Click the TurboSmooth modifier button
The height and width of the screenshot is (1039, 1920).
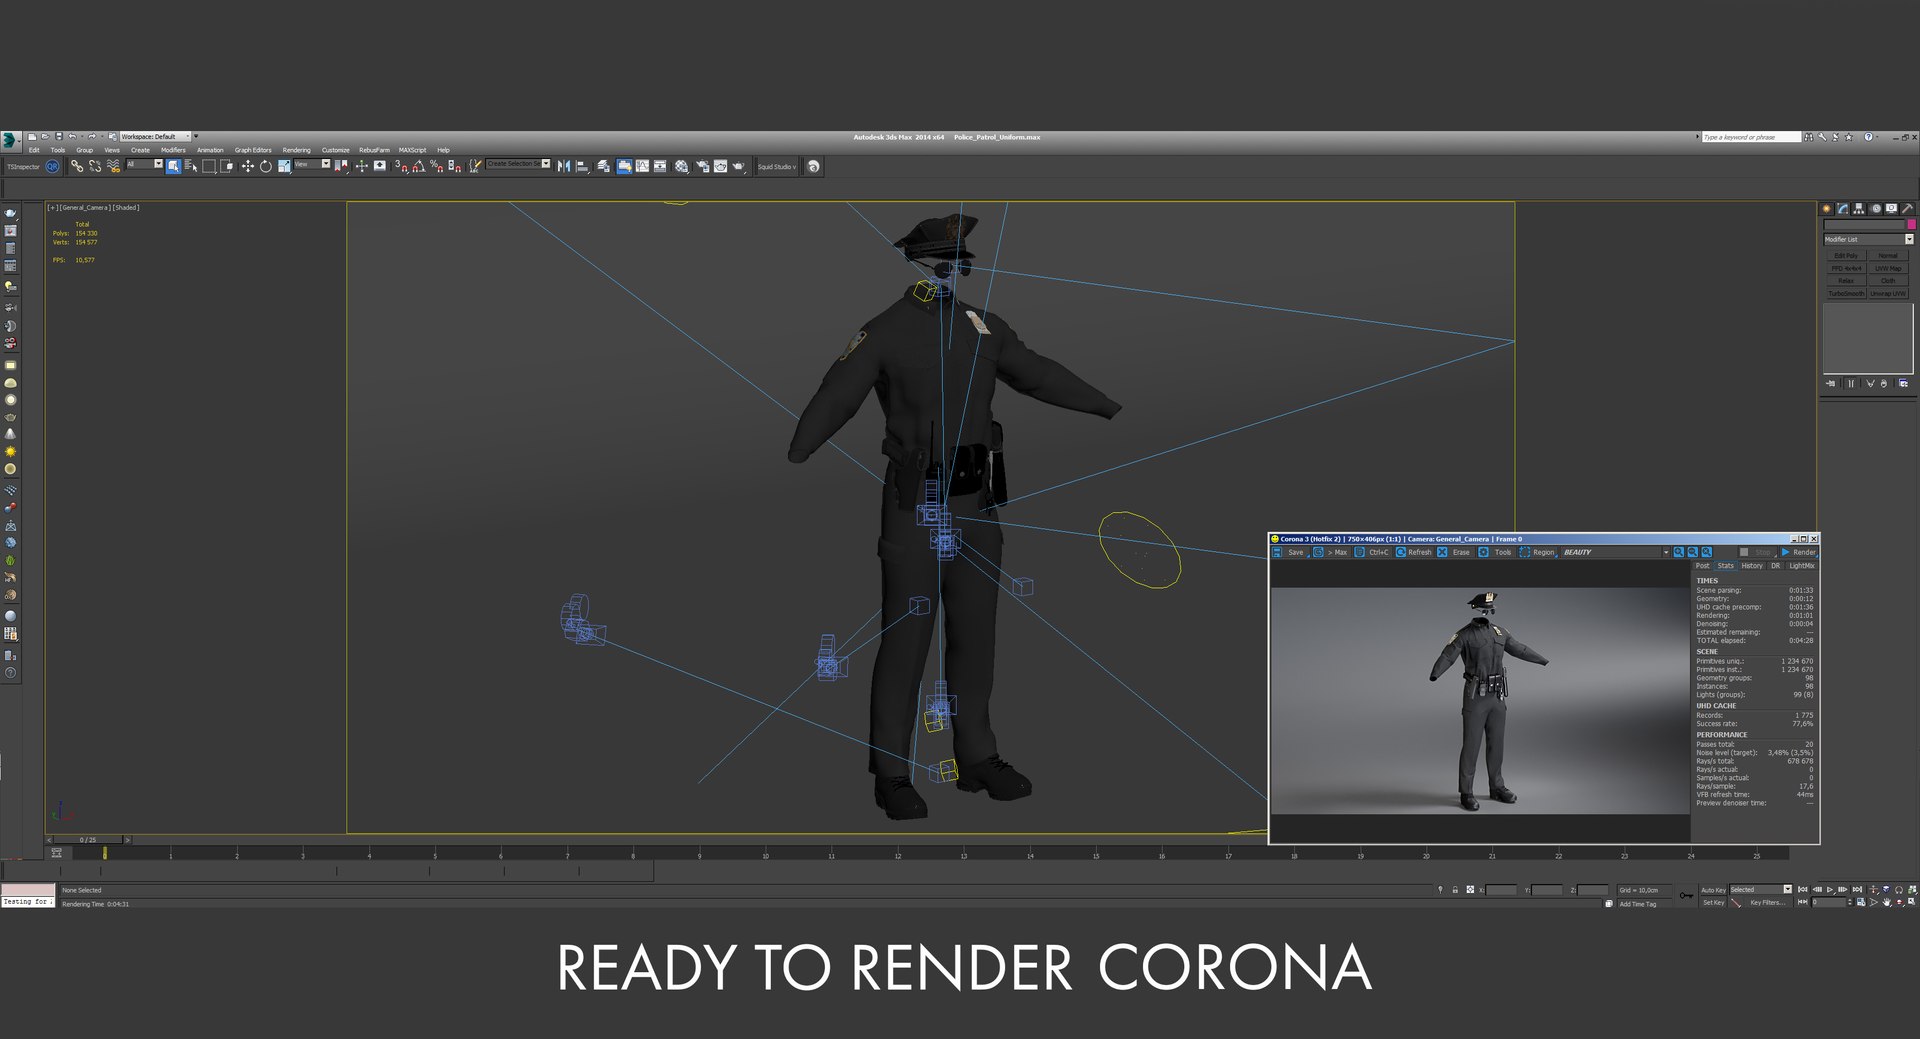pos(1846,293)
